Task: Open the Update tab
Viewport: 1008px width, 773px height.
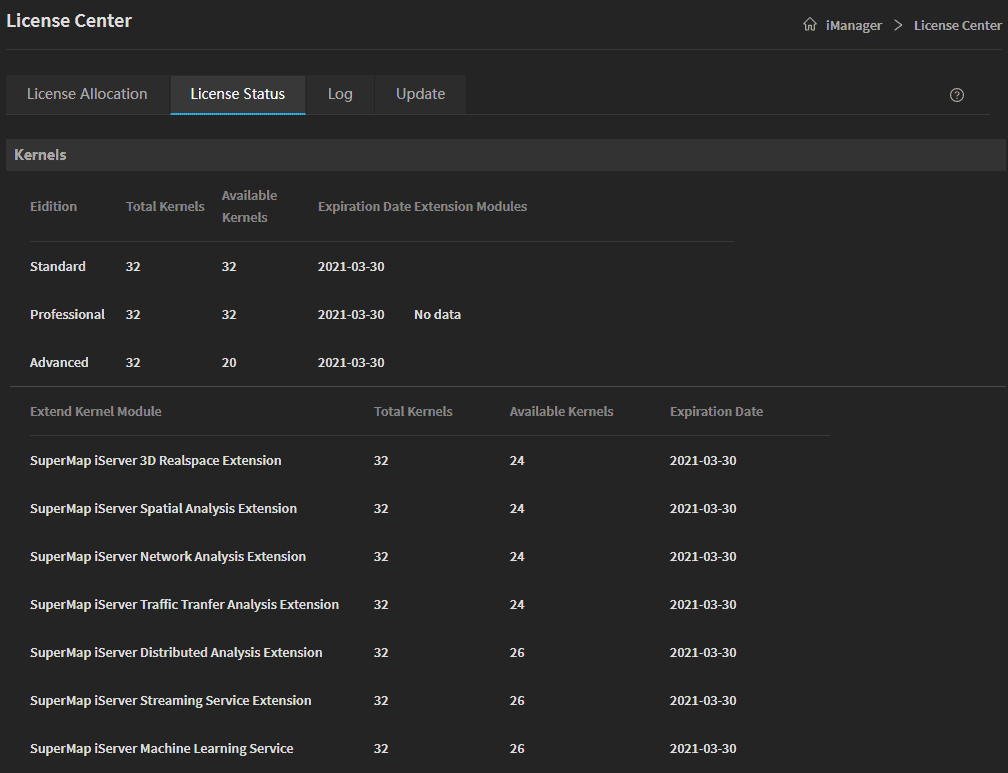Action: tap(420, 94)
